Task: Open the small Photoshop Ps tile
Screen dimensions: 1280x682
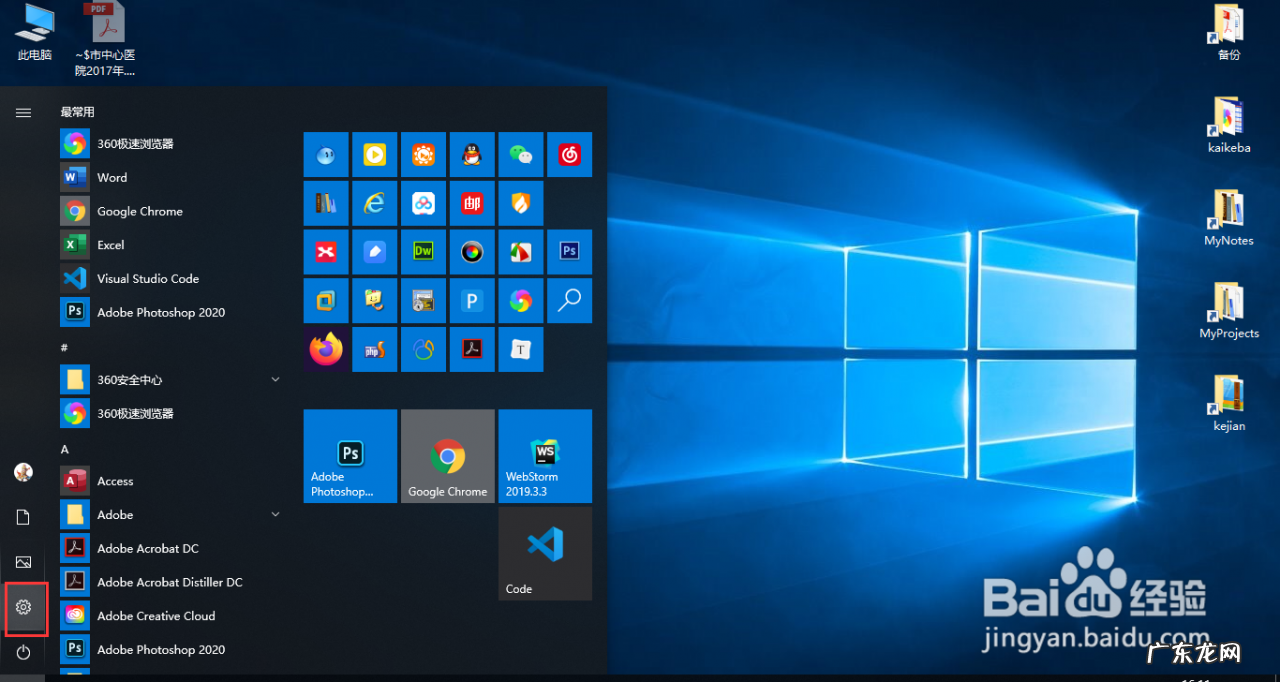Action: (x=570, y=252)
